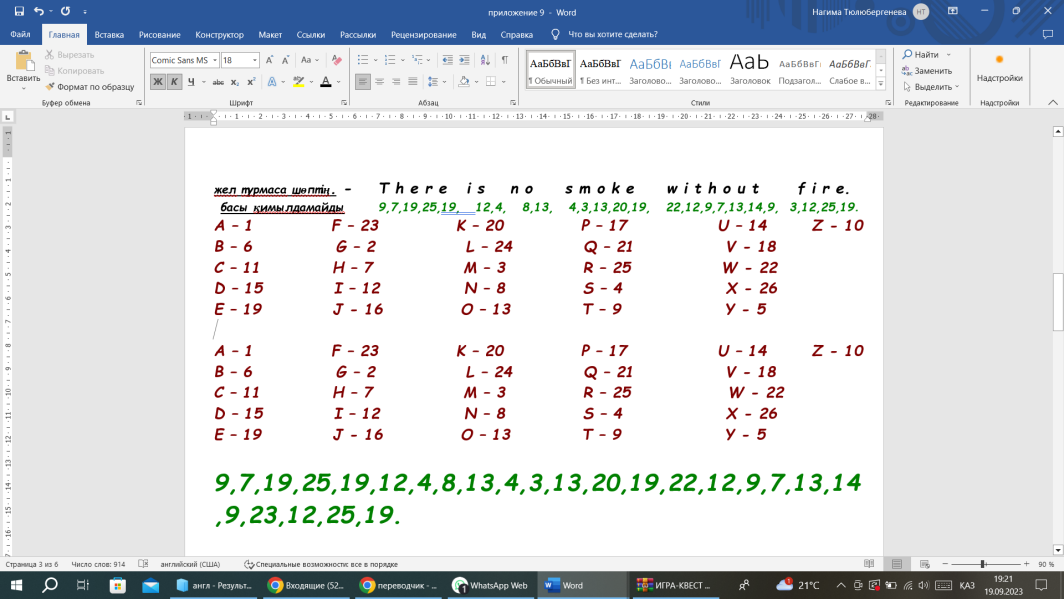
Task: Switch to the Рецензирование tab
Action: (x=423, y=34)
